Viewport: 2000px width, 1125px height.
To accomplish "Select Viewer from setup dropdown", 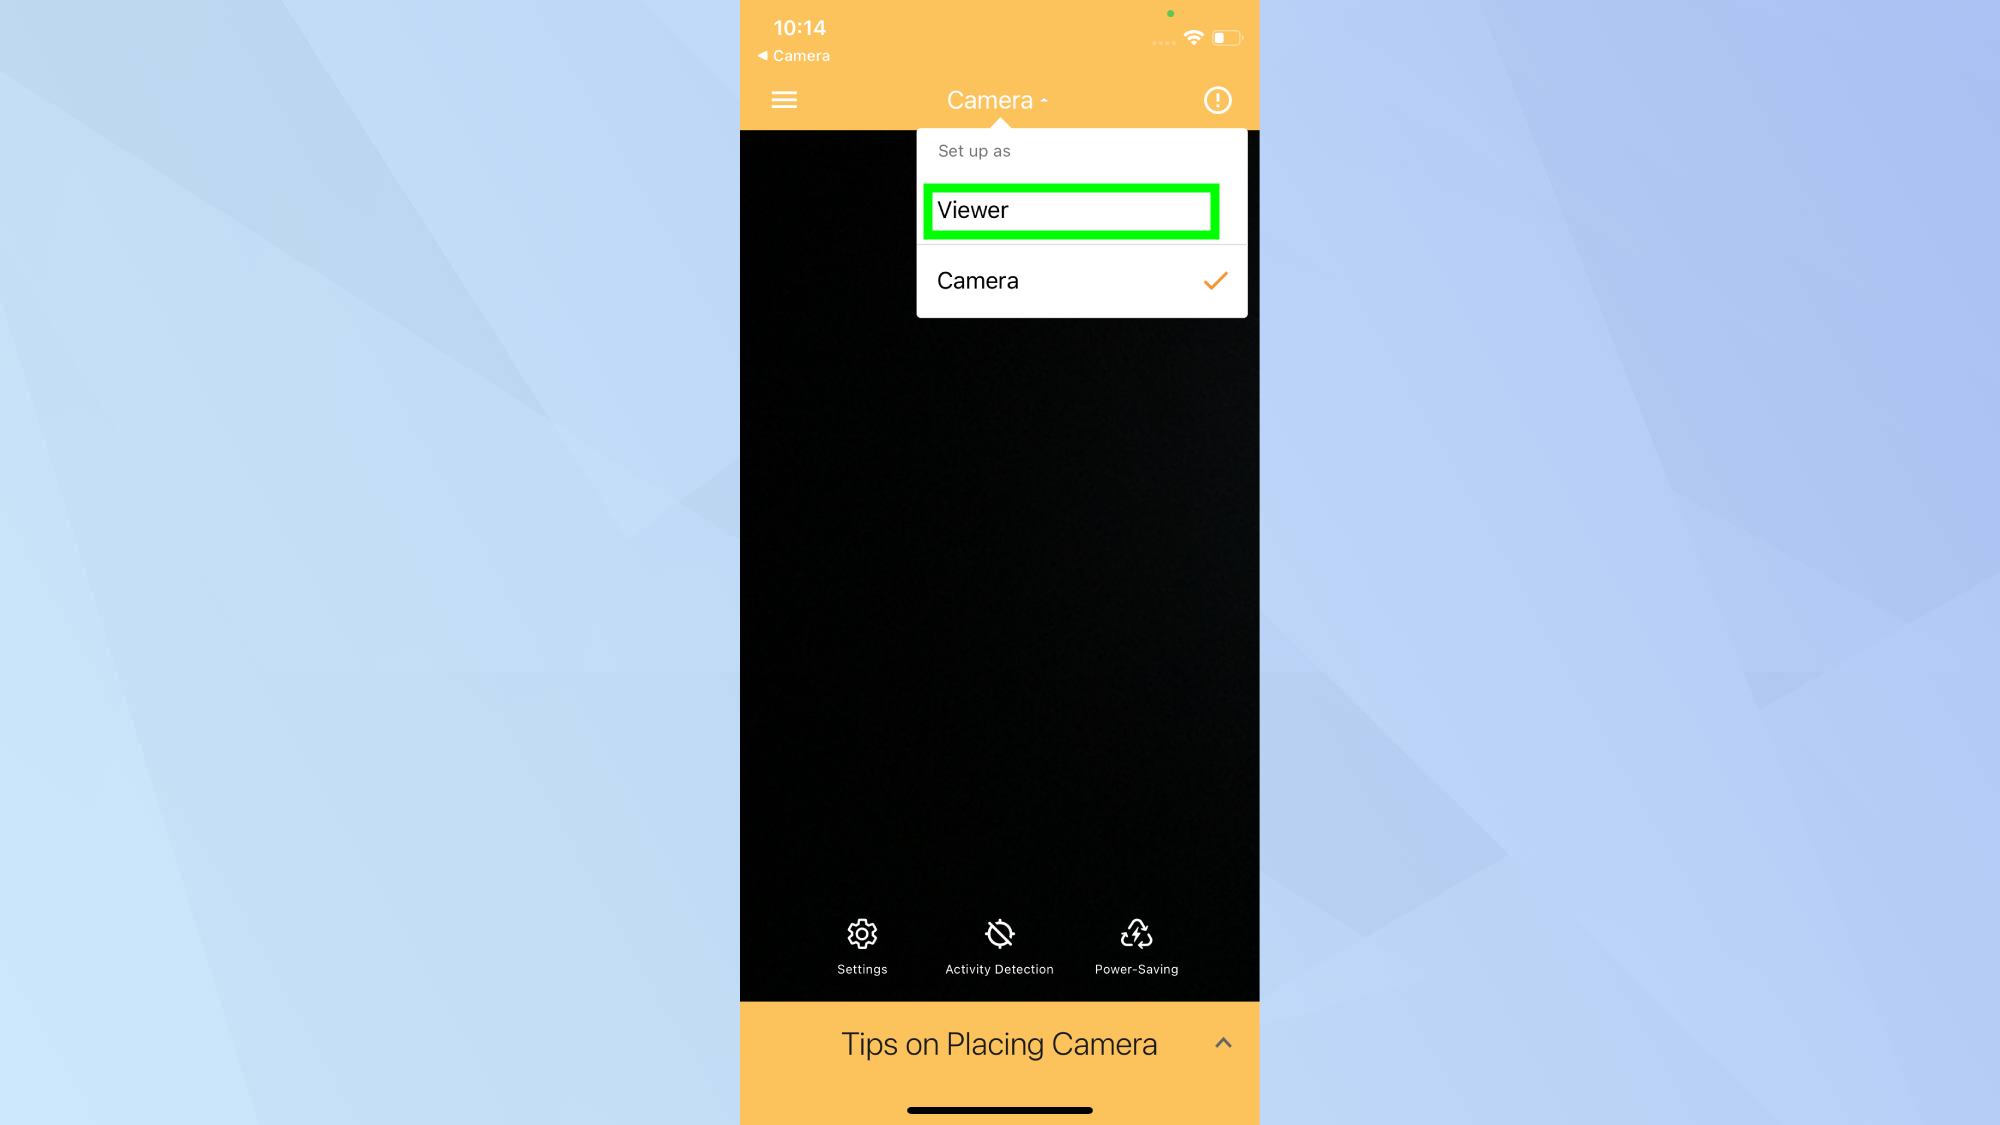I will 1071,210.
